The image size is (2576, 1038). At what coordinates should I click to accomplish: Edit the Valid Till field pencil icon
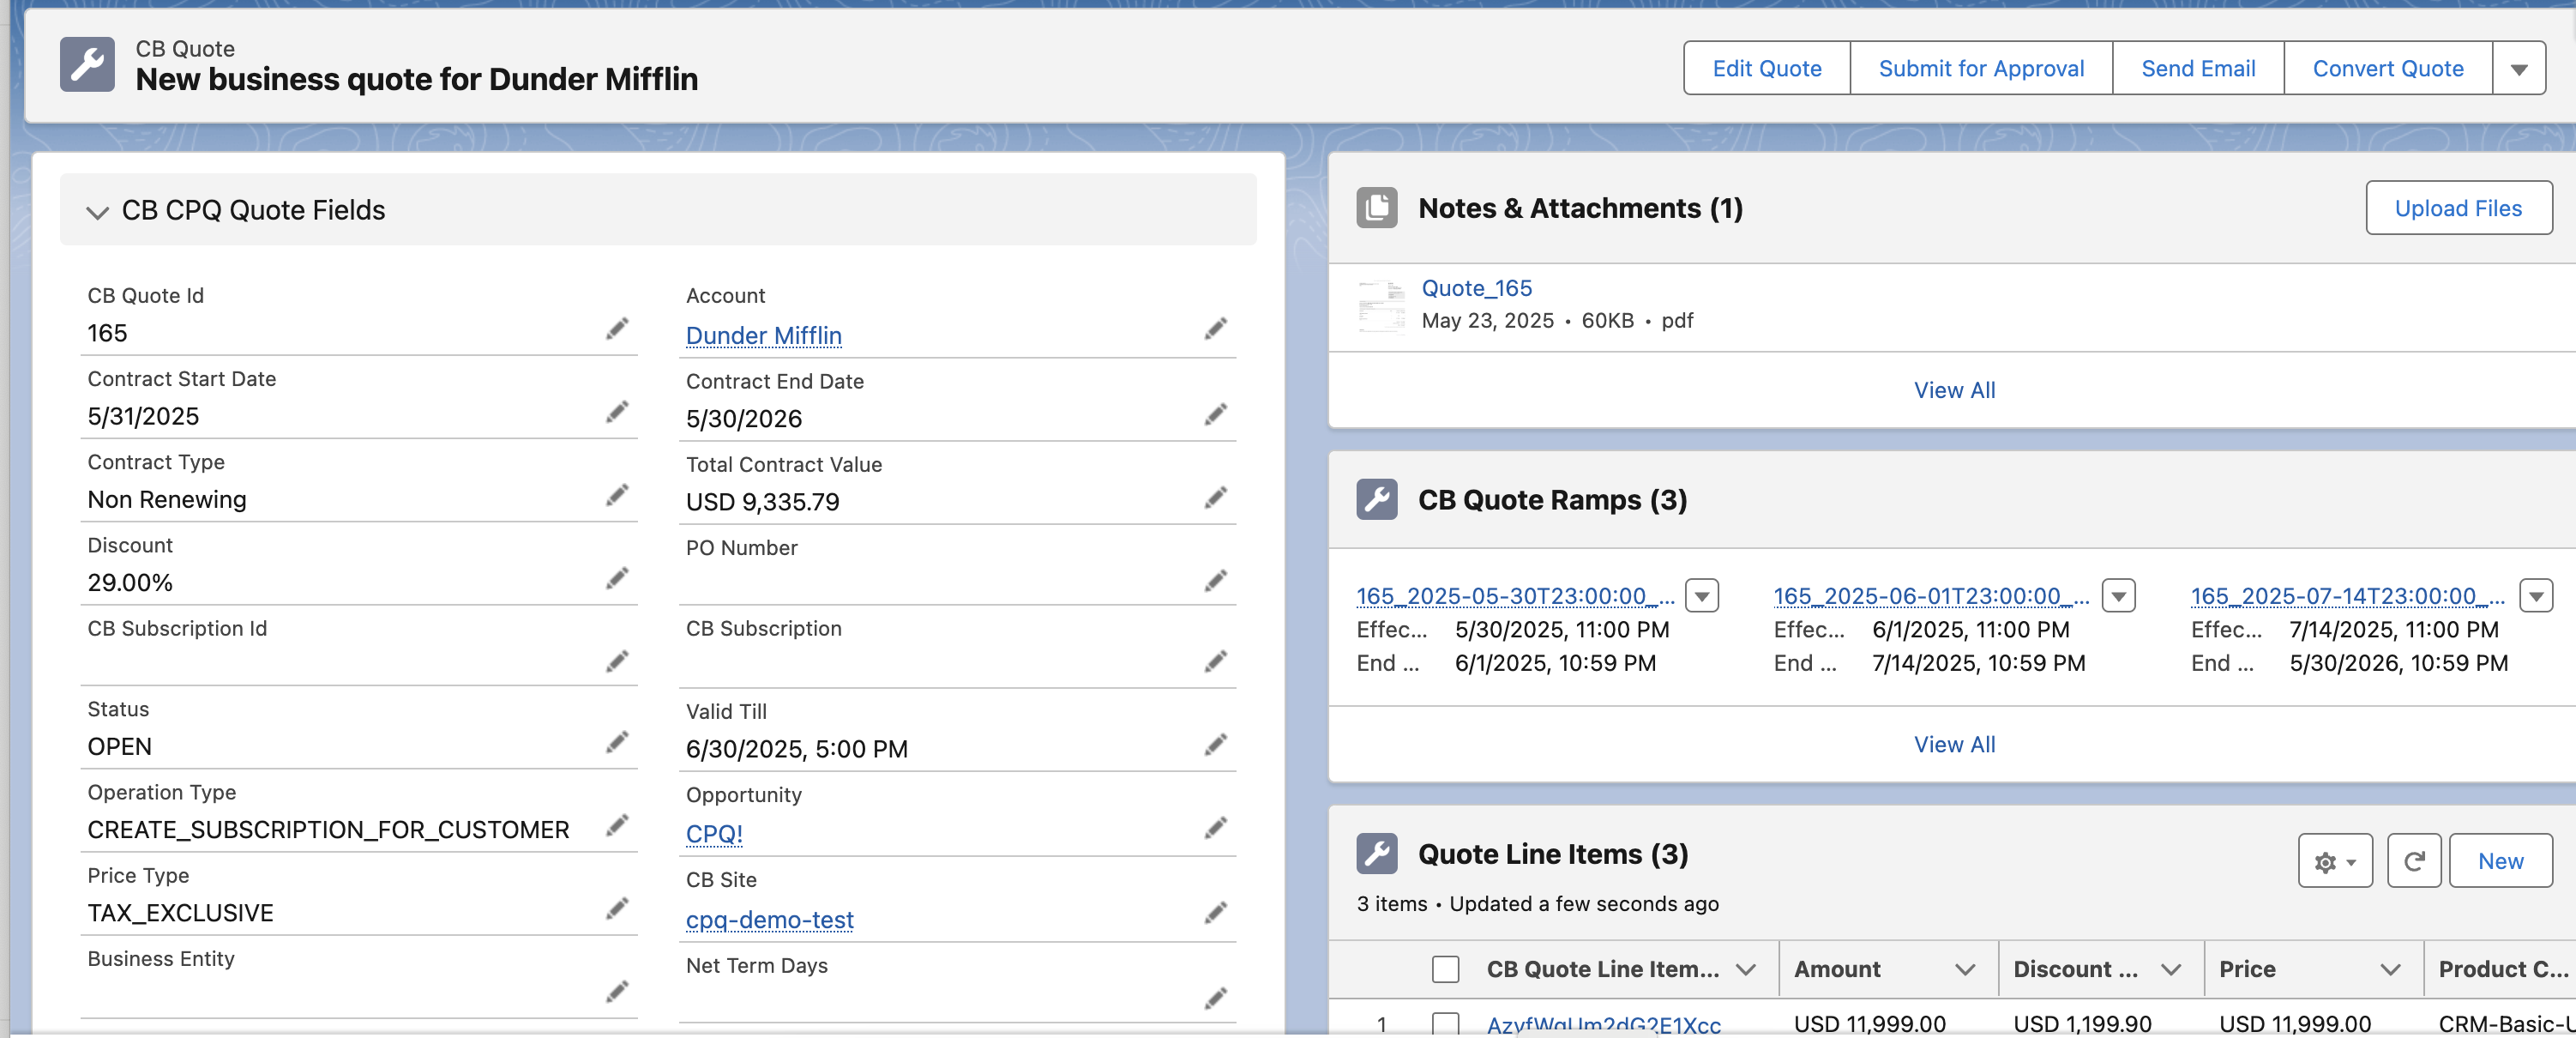(x=1216, y=744)
